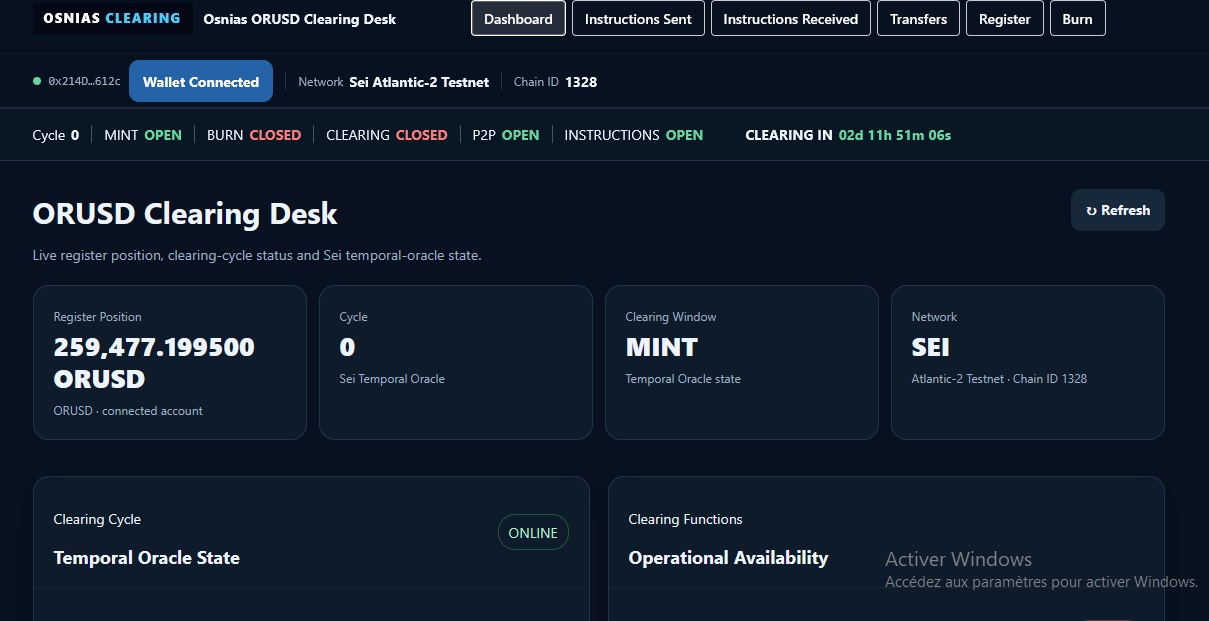Image resolution: width=1209 pixels, height=621 pixels.
Task: Click the Cycle 0 status bar entry
Action: click(x=56, y=135)
